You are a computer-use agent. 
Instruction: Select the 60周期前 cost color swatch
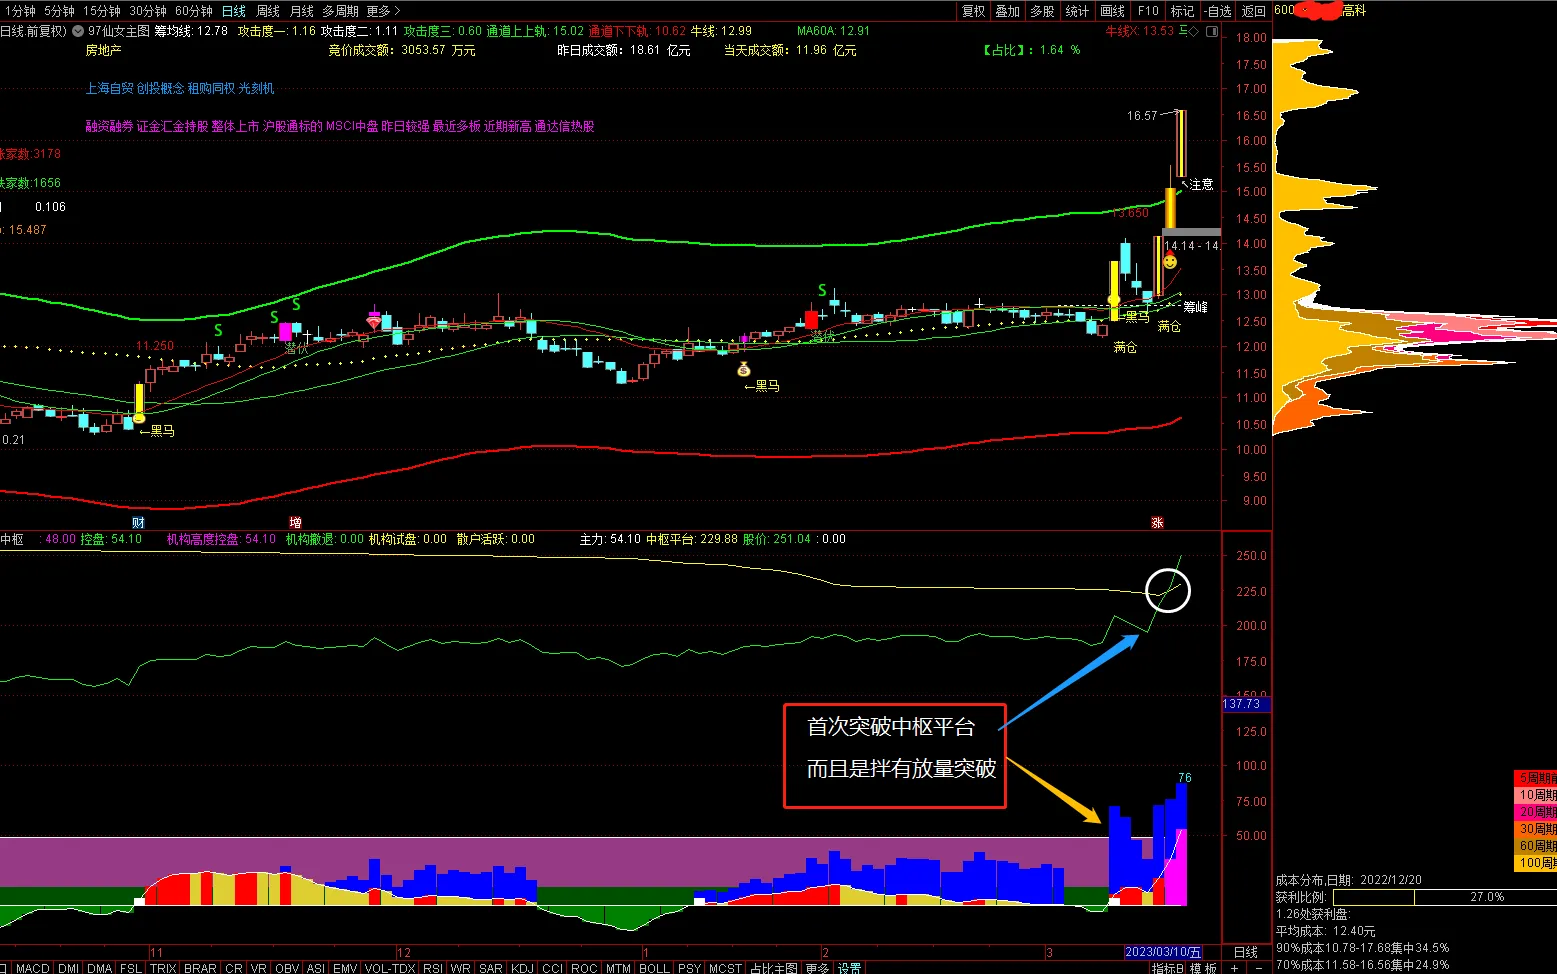(1536, 846)
